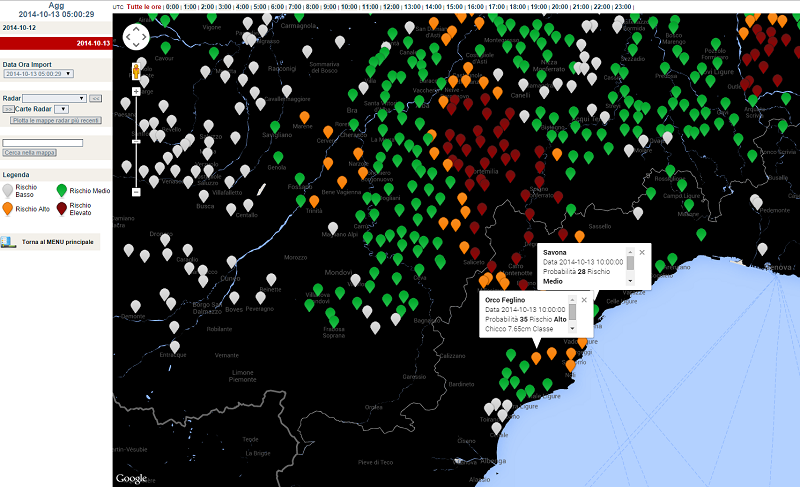
Task: Click the gray marker above Beinette
Action: click(271, 279)
